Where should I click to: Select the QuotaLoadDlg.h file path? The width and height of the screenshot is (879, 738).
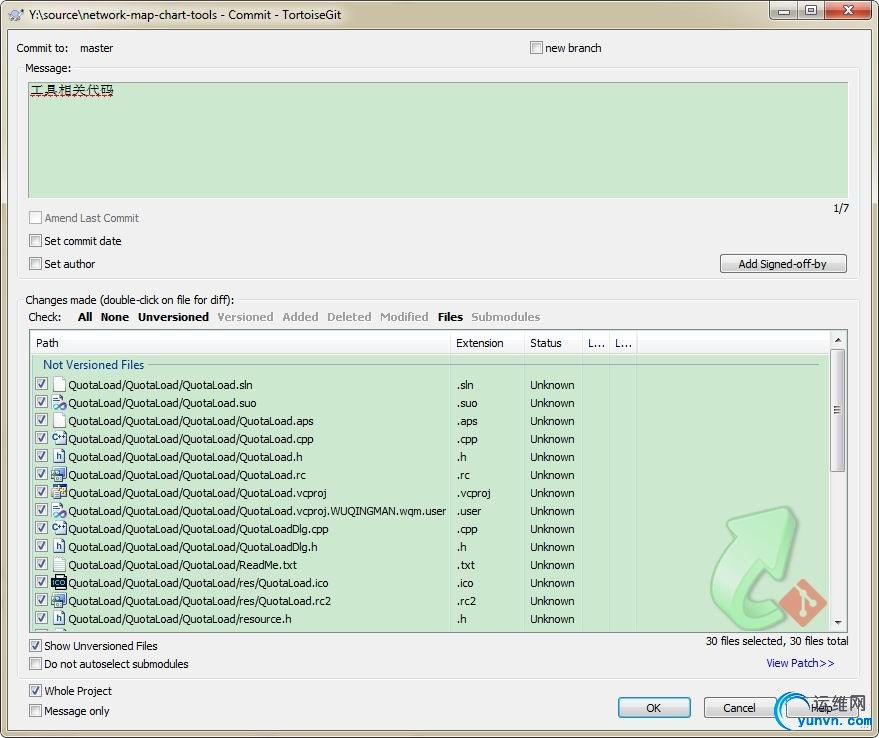tap(193, 547)
